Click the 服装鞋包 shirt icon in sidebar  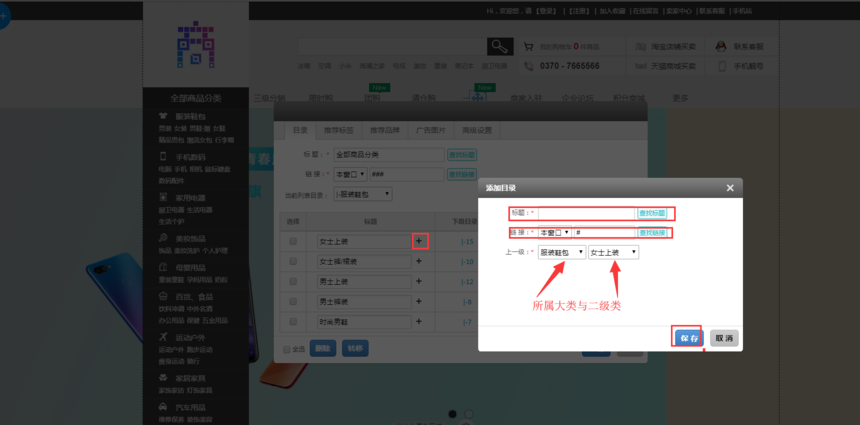[x=163, y=116]
